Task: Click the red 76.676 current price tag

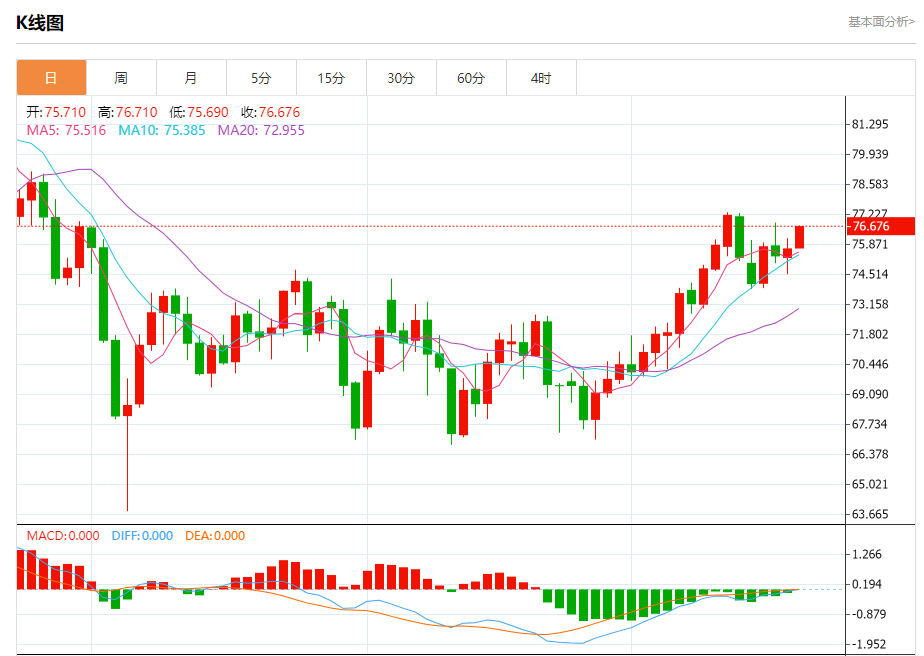Action: [x=880, y=226]
